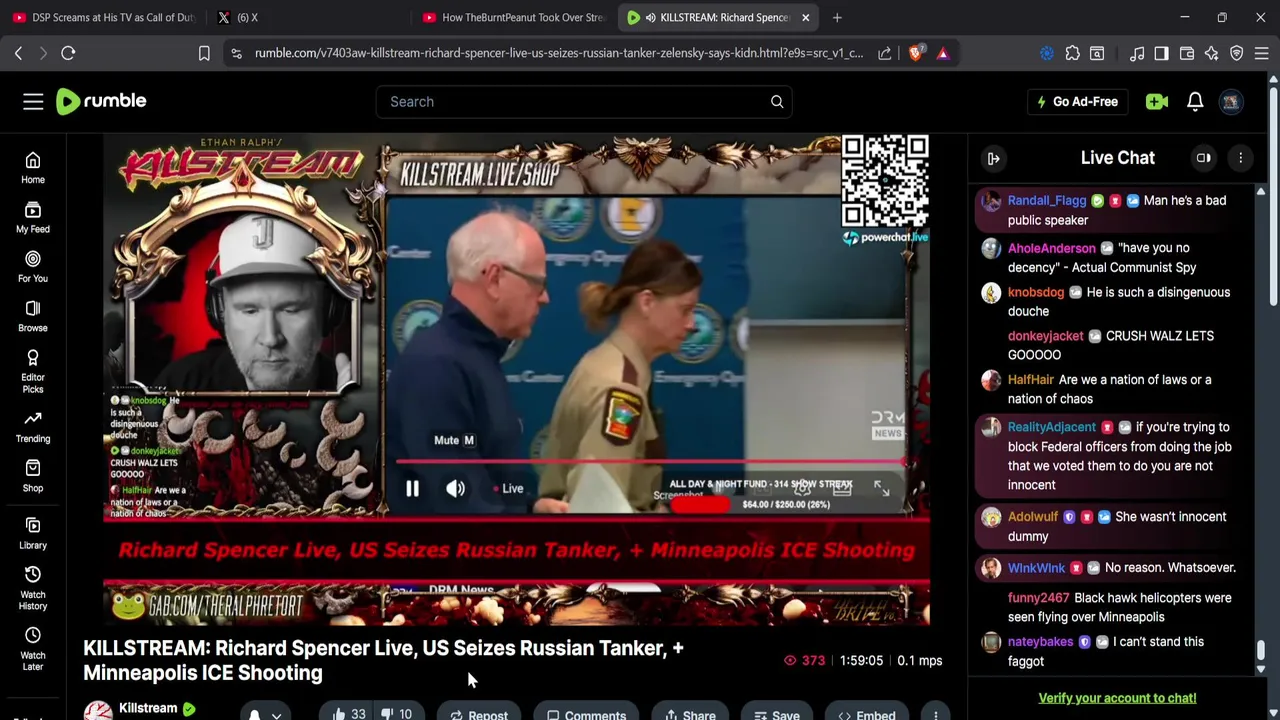Screen dimensions: 1280x720
Task: Open Browse in the sidebar
Action: [33, 316]
